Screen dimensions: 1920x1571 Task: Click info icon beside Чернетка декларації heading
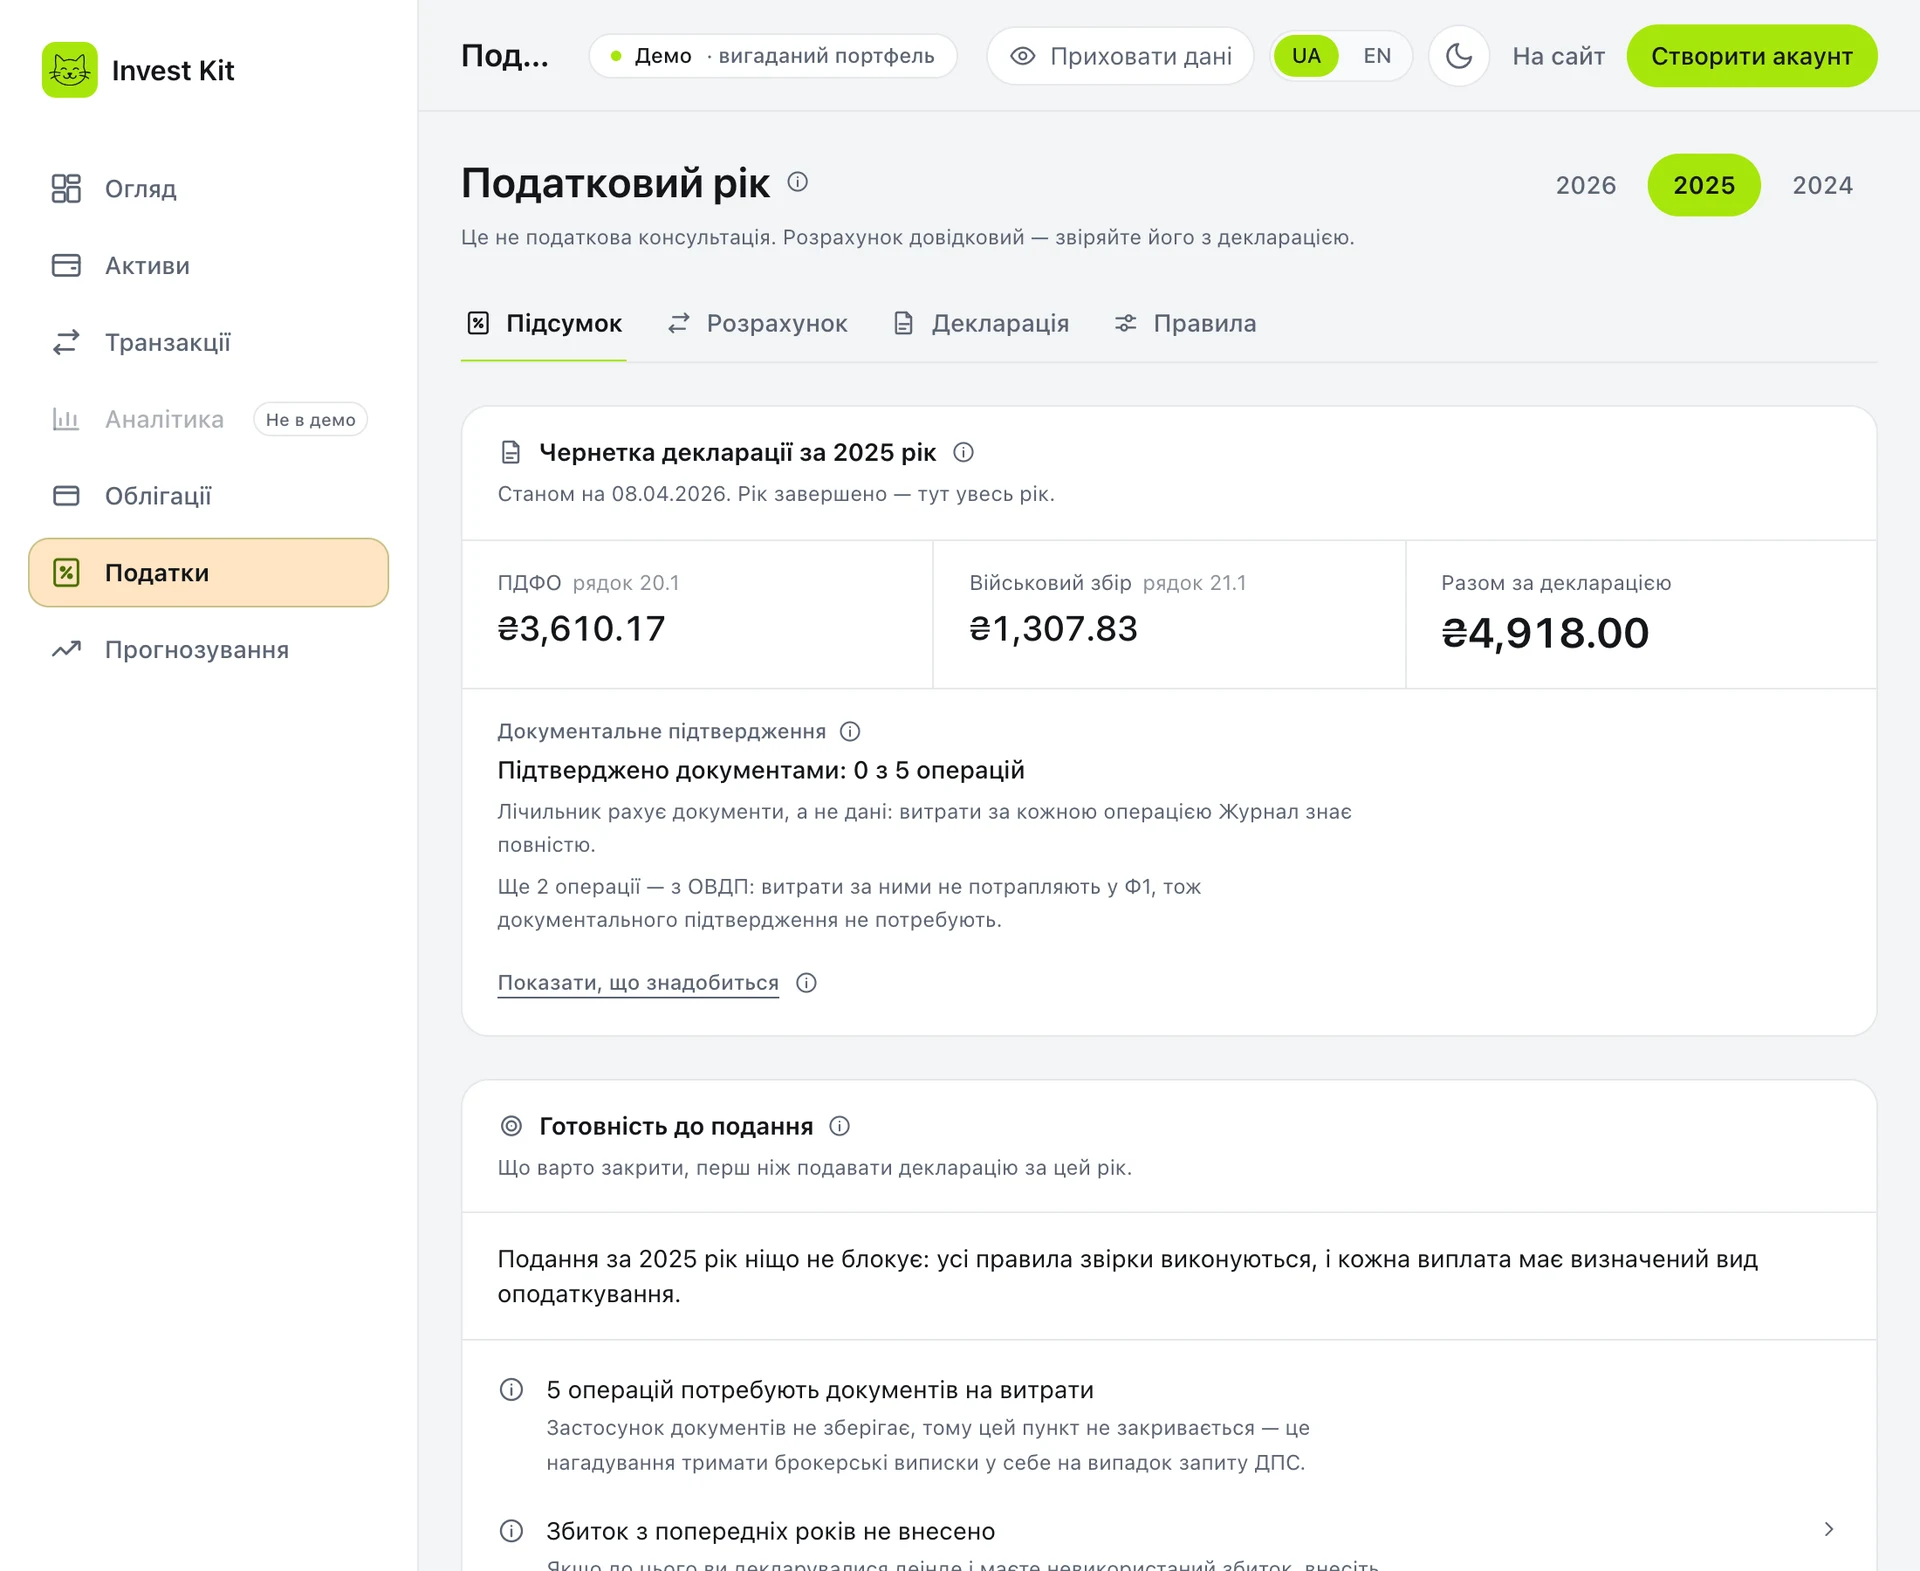click(x=963, y=452)
